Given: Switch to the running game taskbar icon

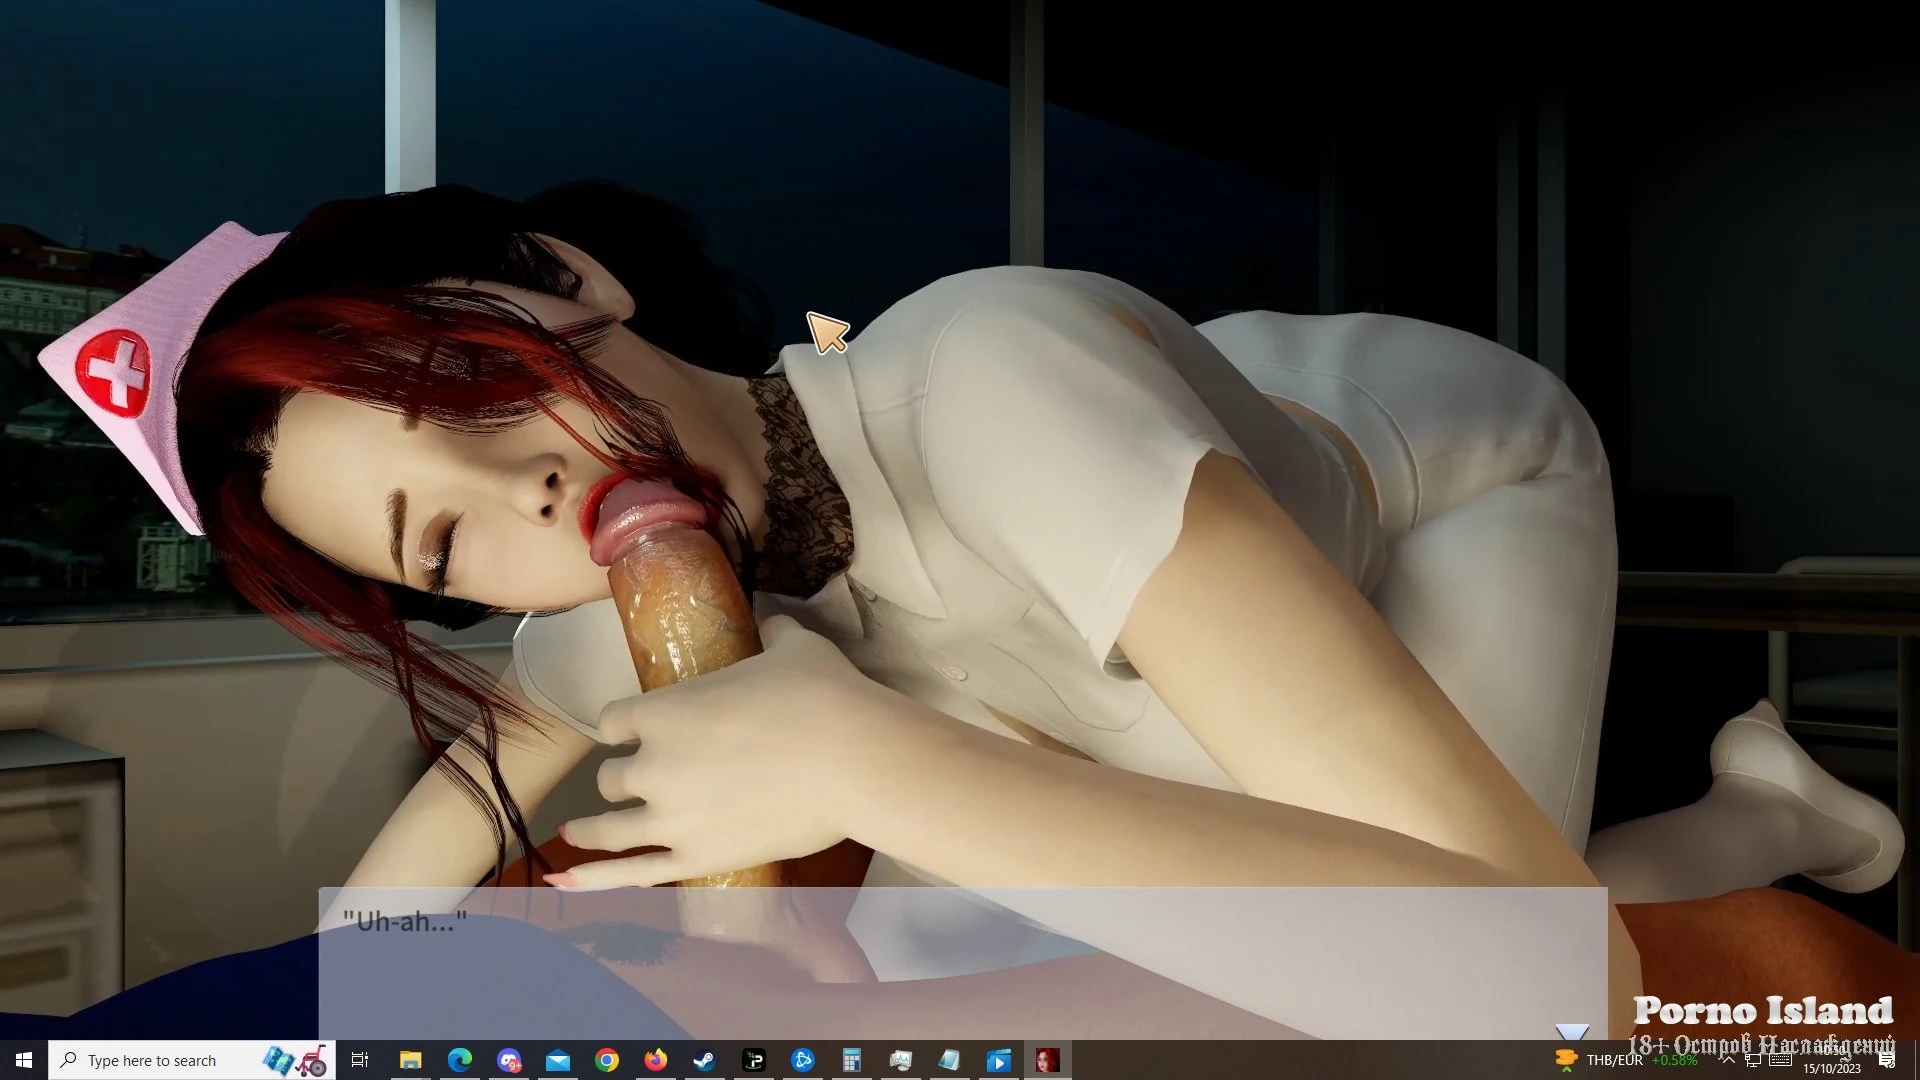Looking at the screenshot, I should (x=1047, y=1060).
